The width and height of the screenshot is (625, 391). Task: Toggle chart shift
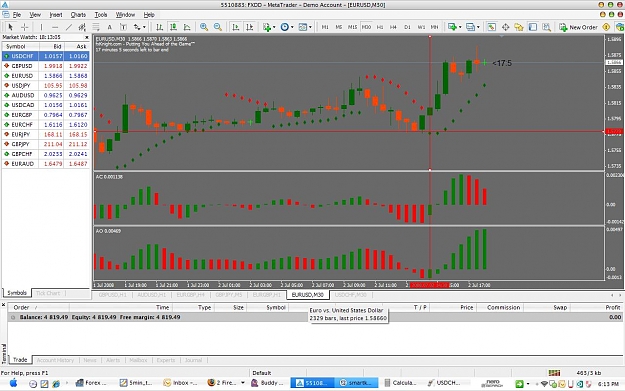(250, 27)
